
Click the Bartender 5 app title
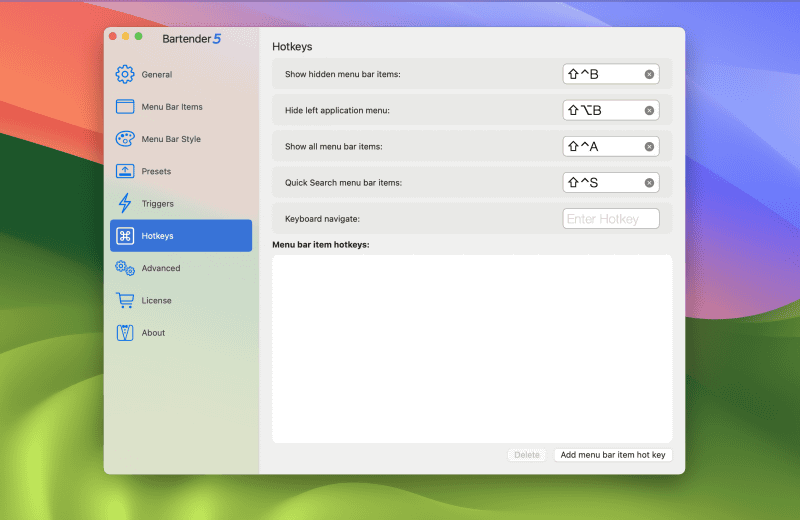tap(191, 39)
